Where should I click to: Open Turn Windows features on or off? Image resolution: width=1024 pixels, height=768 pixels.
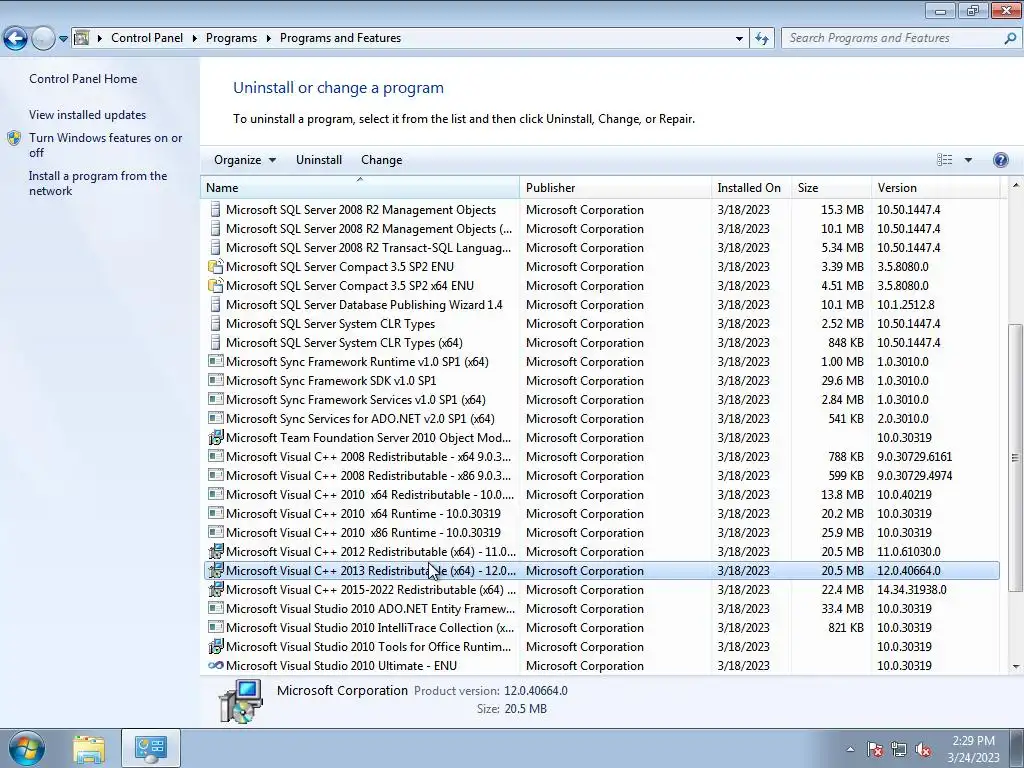[x=106, y=145]
